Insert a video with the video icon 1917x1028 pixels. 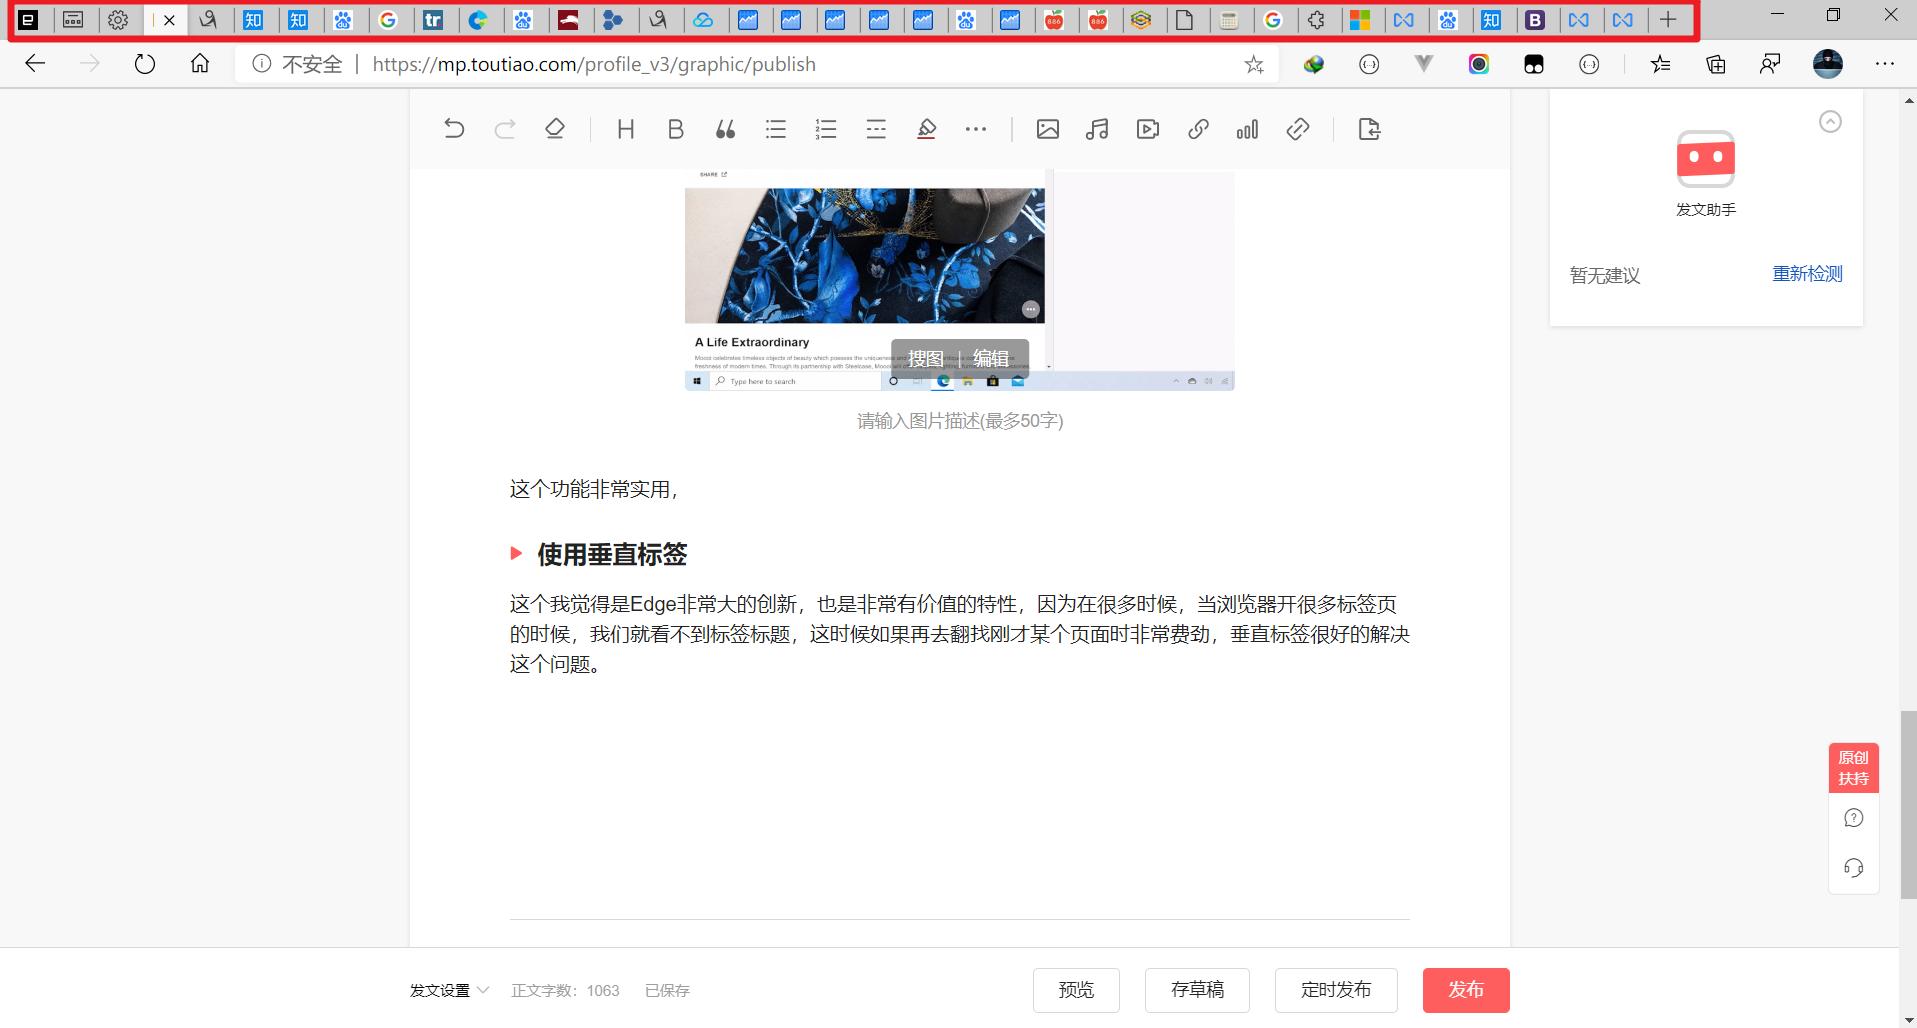pos(1148,128)
